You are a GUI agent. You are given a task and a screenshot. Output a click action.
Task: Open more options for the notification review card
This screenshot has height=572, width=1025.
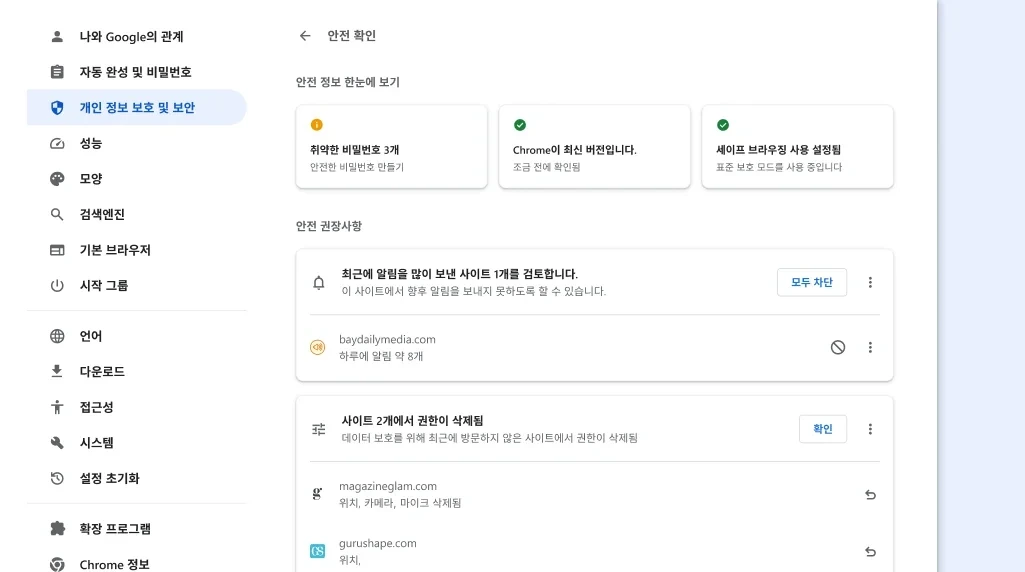pyautogui.click(x=870, y=282)
